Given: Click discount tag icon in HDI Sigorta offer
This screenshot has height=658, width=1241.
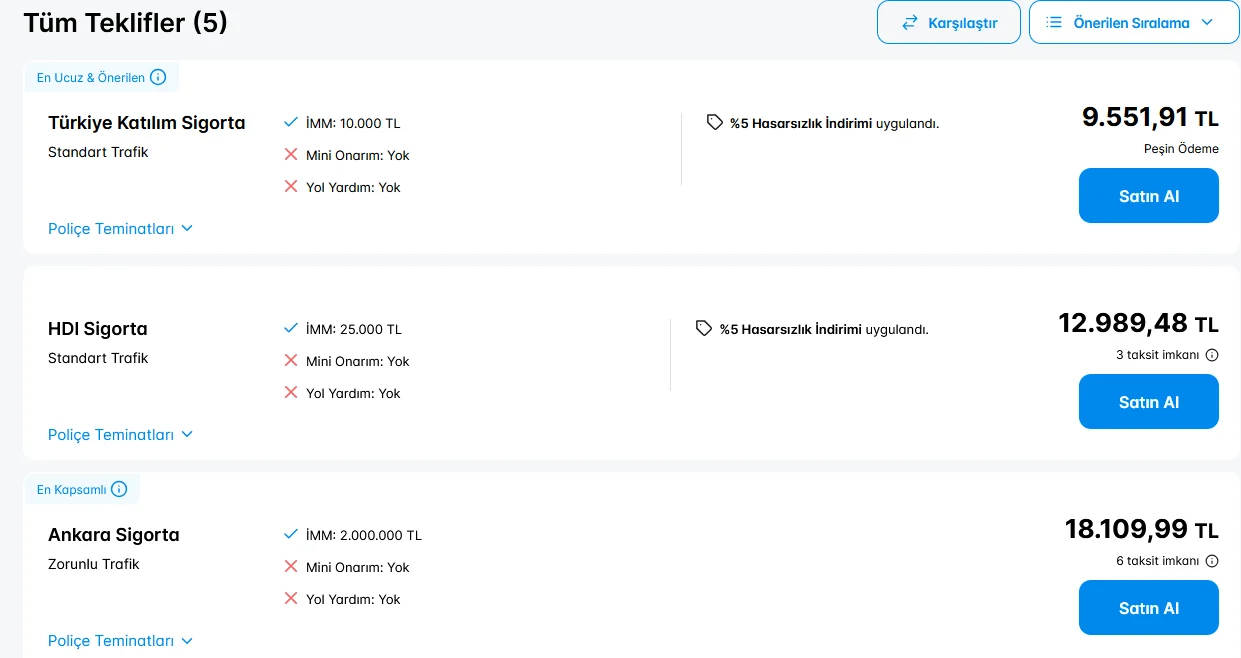Looking at the screenshot, I should (x=704, y=328).
